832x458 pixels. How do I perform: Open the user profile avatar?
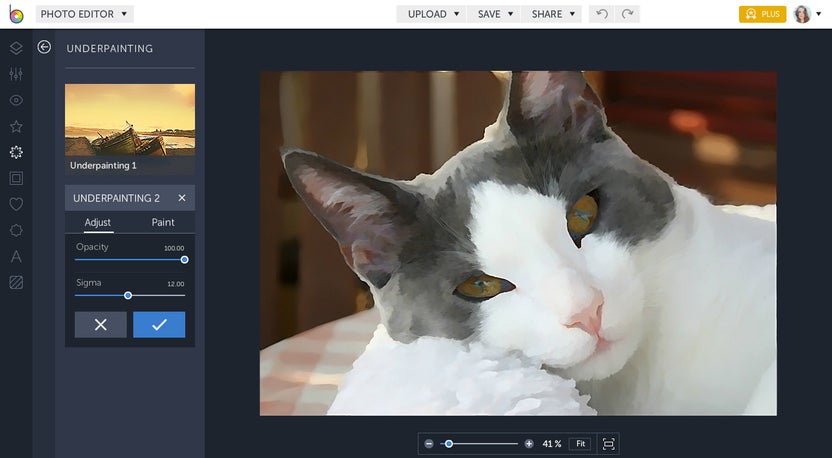[x=802, y=14]
